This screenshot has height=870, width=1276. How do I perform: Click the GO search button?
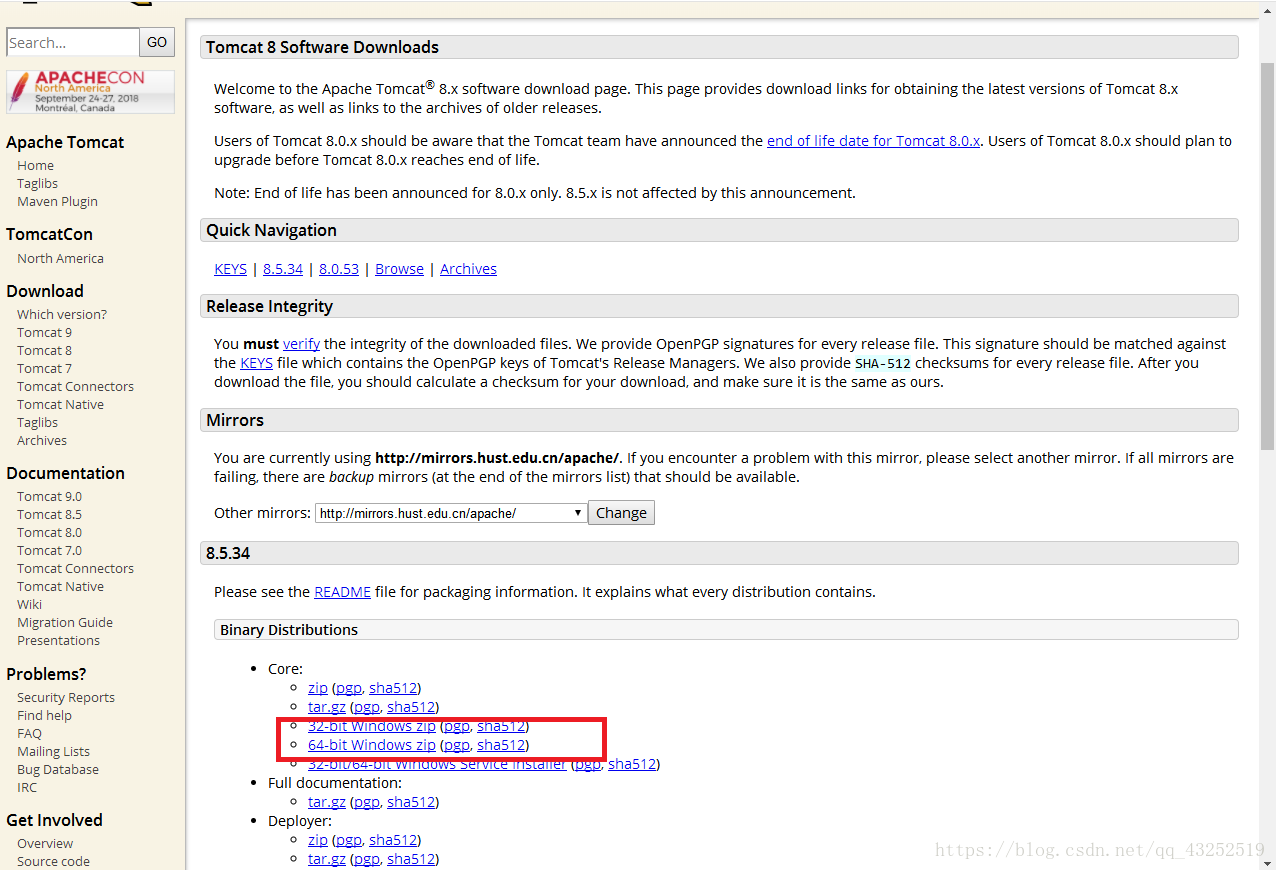[x=157, y=42]
